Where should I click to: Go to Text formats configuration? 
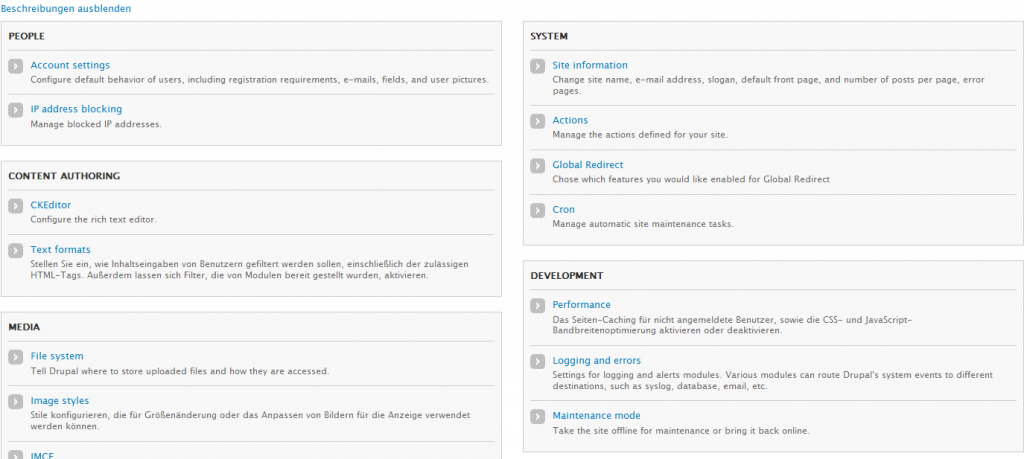[60, 249]
